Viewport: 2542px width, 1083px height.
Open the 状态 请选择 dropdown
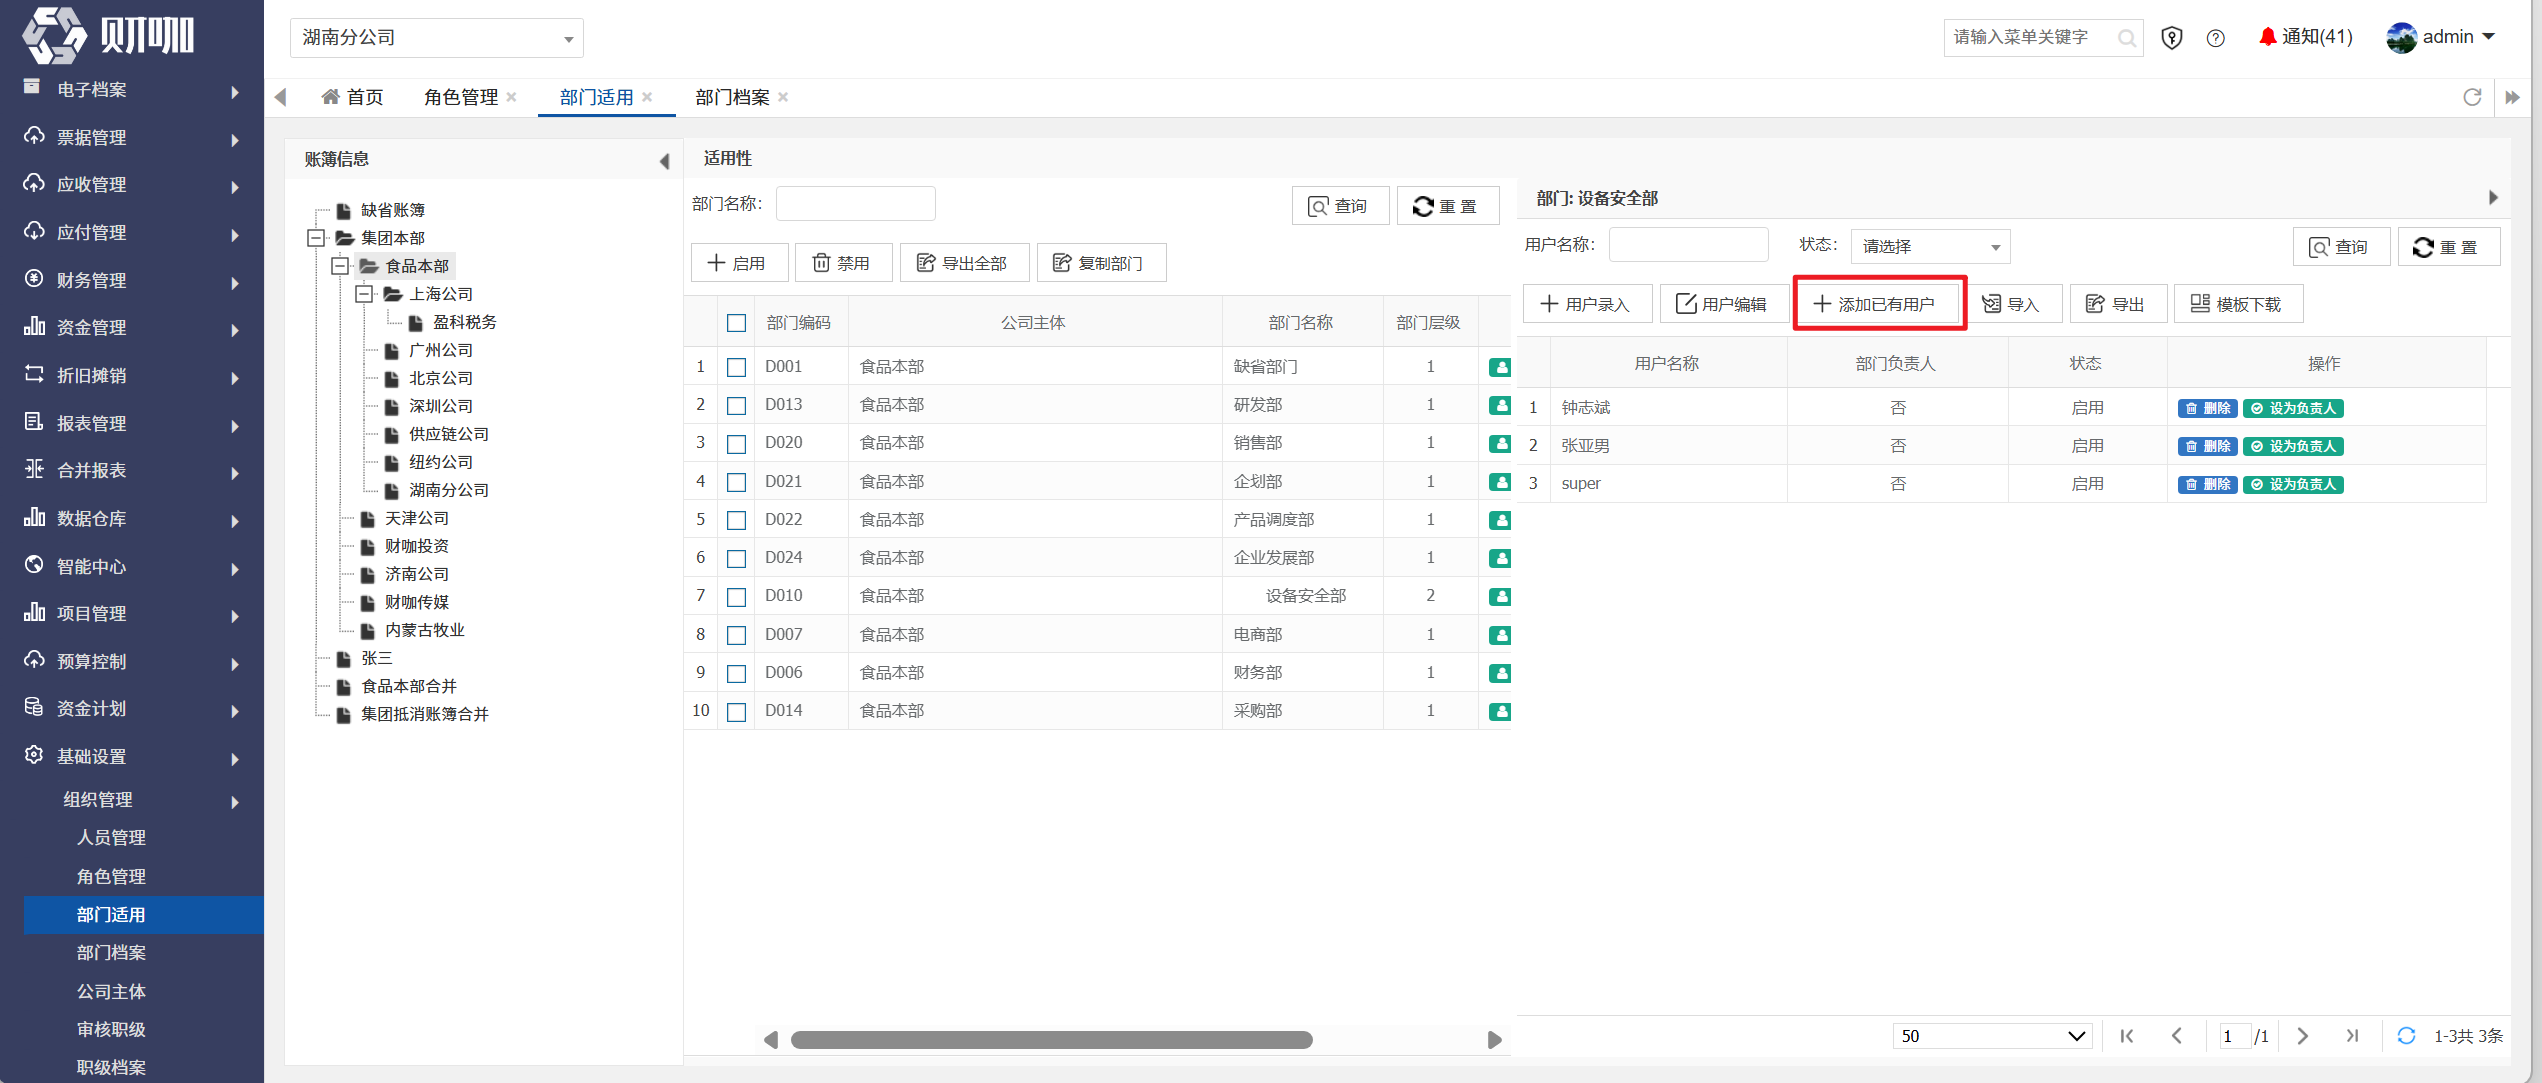[x=1930, y=247]
